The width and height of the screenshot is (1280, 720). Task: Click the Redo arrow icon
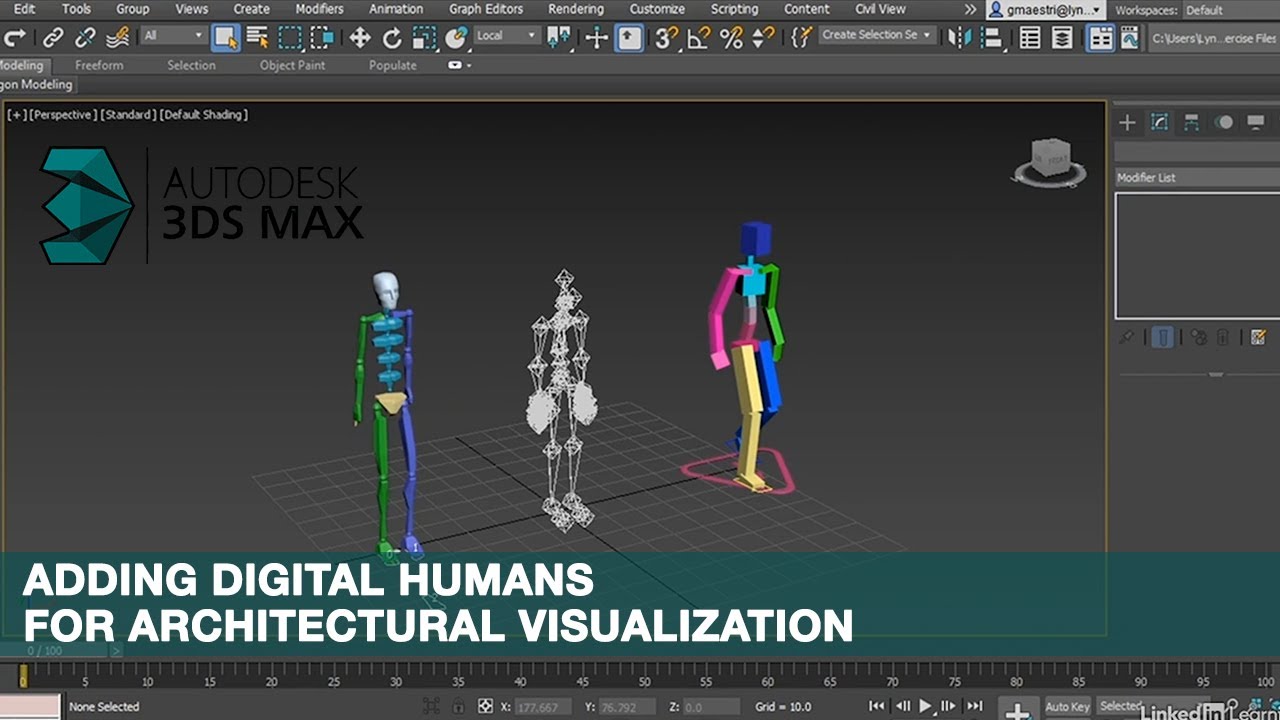15,39
